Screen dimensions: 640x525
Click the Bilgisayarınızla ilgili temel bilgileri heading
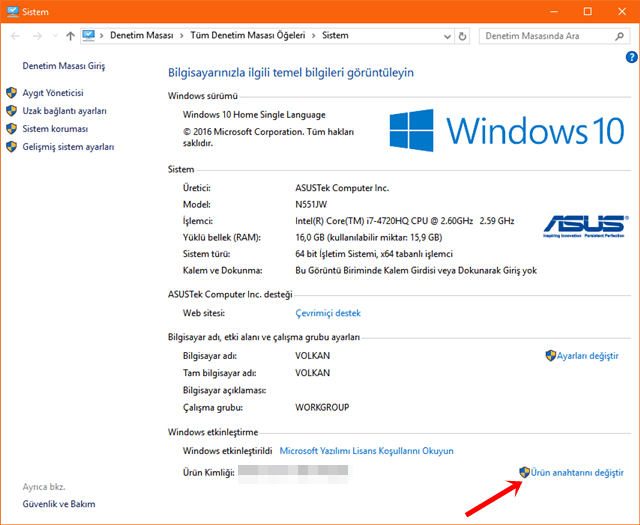coord(291,73)
